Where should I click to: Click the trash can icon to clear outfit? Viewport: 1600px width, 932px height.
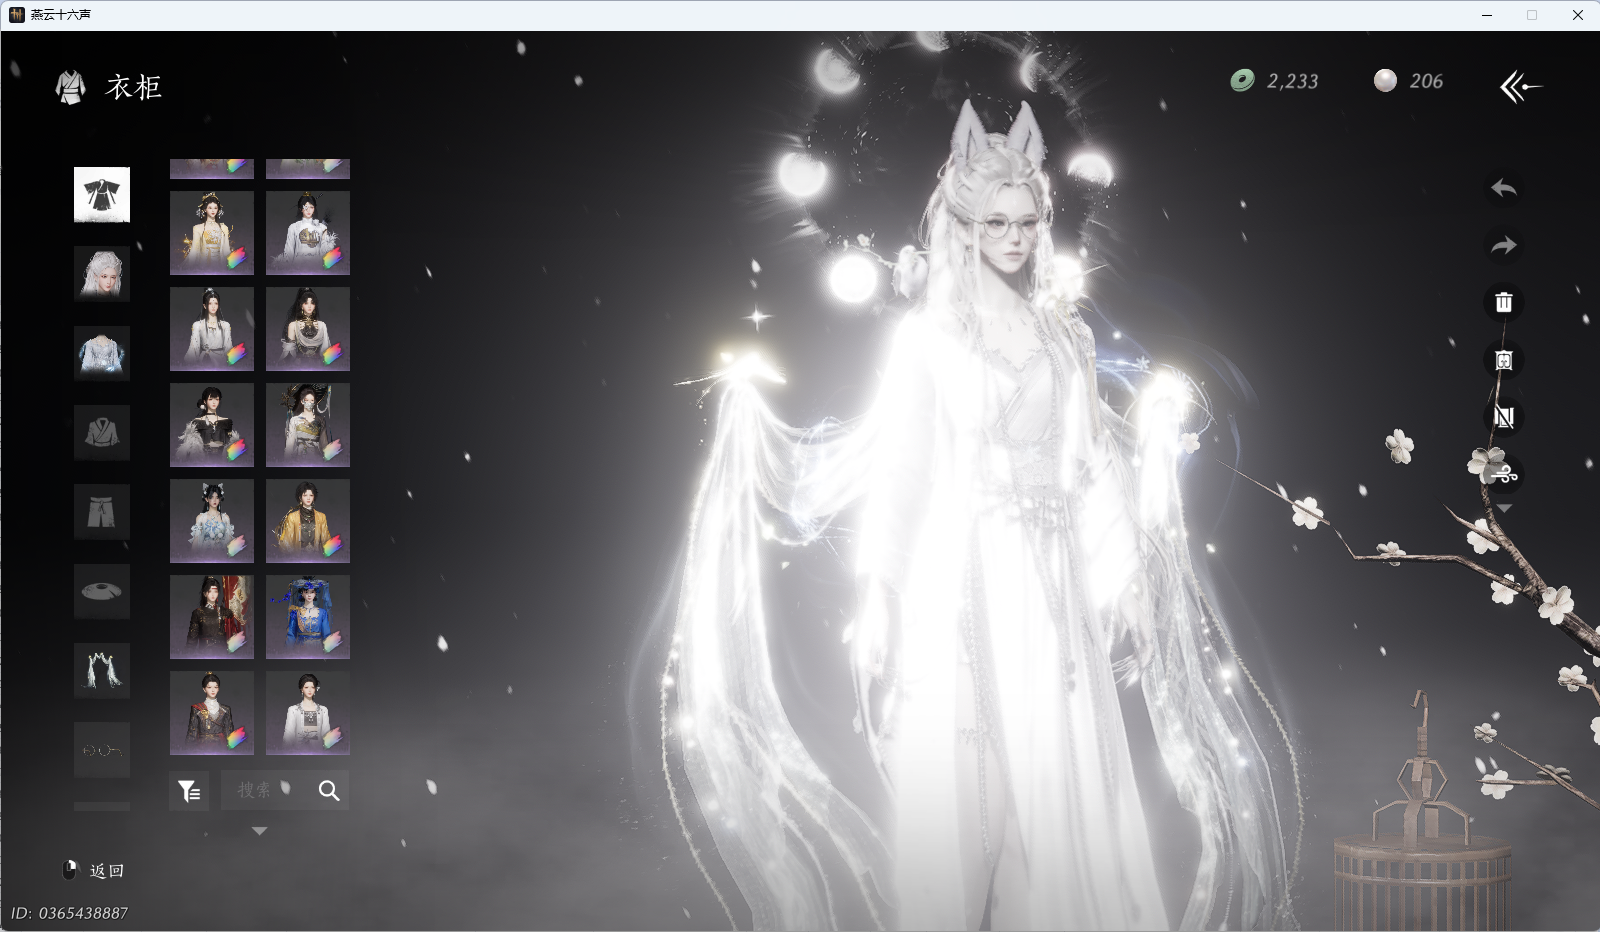point(1503,302)
